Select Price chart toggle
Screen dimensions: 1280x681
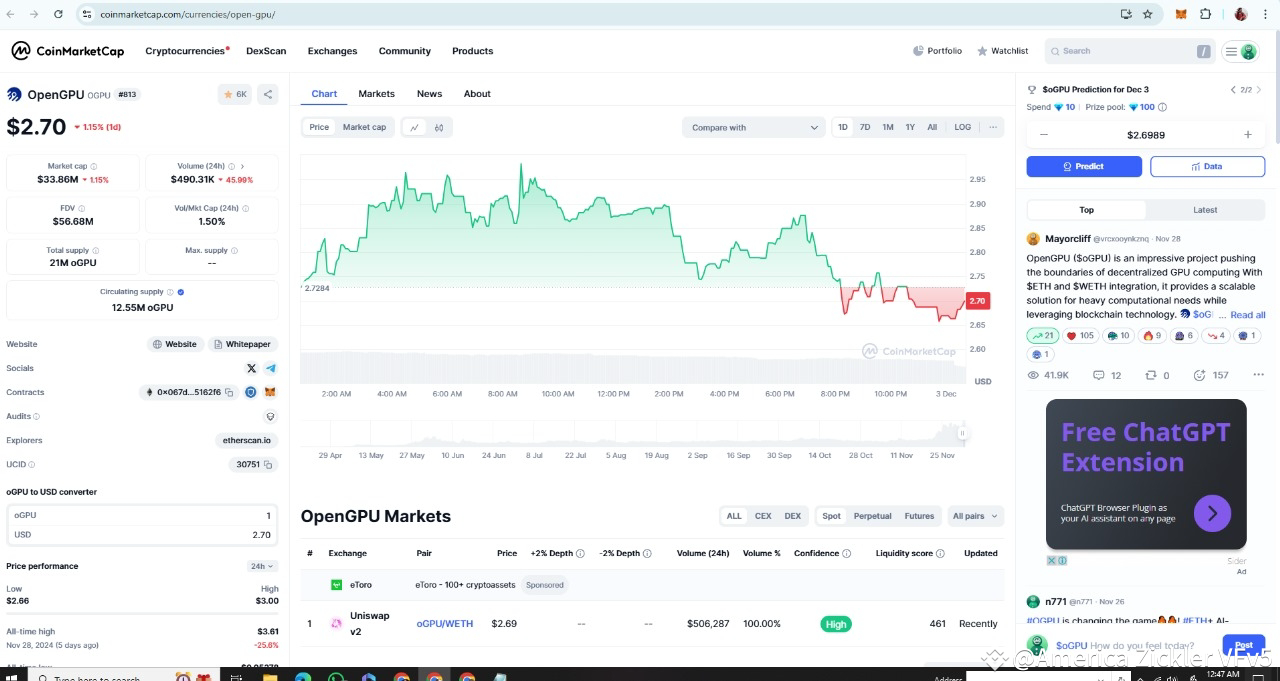319,127
